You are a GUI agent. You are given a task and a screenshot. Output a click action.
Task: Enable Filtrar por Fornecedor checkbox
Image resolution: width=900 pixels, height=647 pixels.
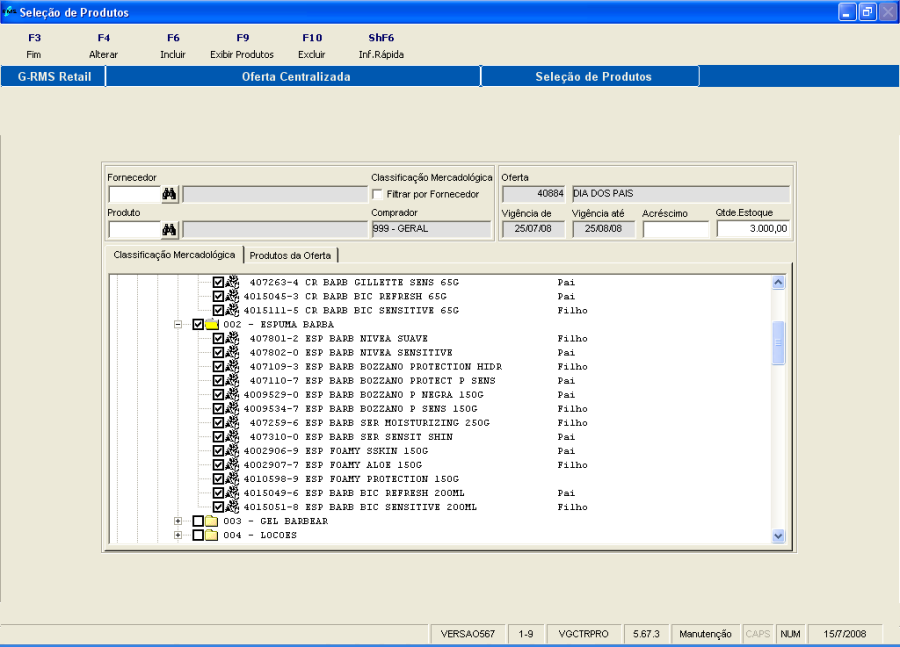click(x=377, y=195)
